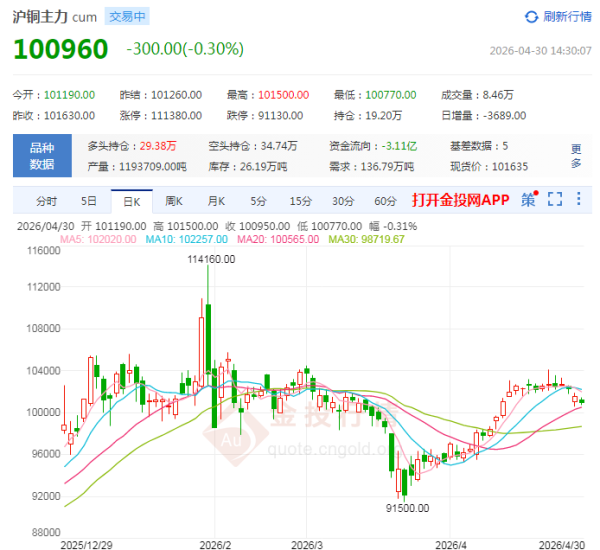Expand 更多 more variety data

click(576, 156)
